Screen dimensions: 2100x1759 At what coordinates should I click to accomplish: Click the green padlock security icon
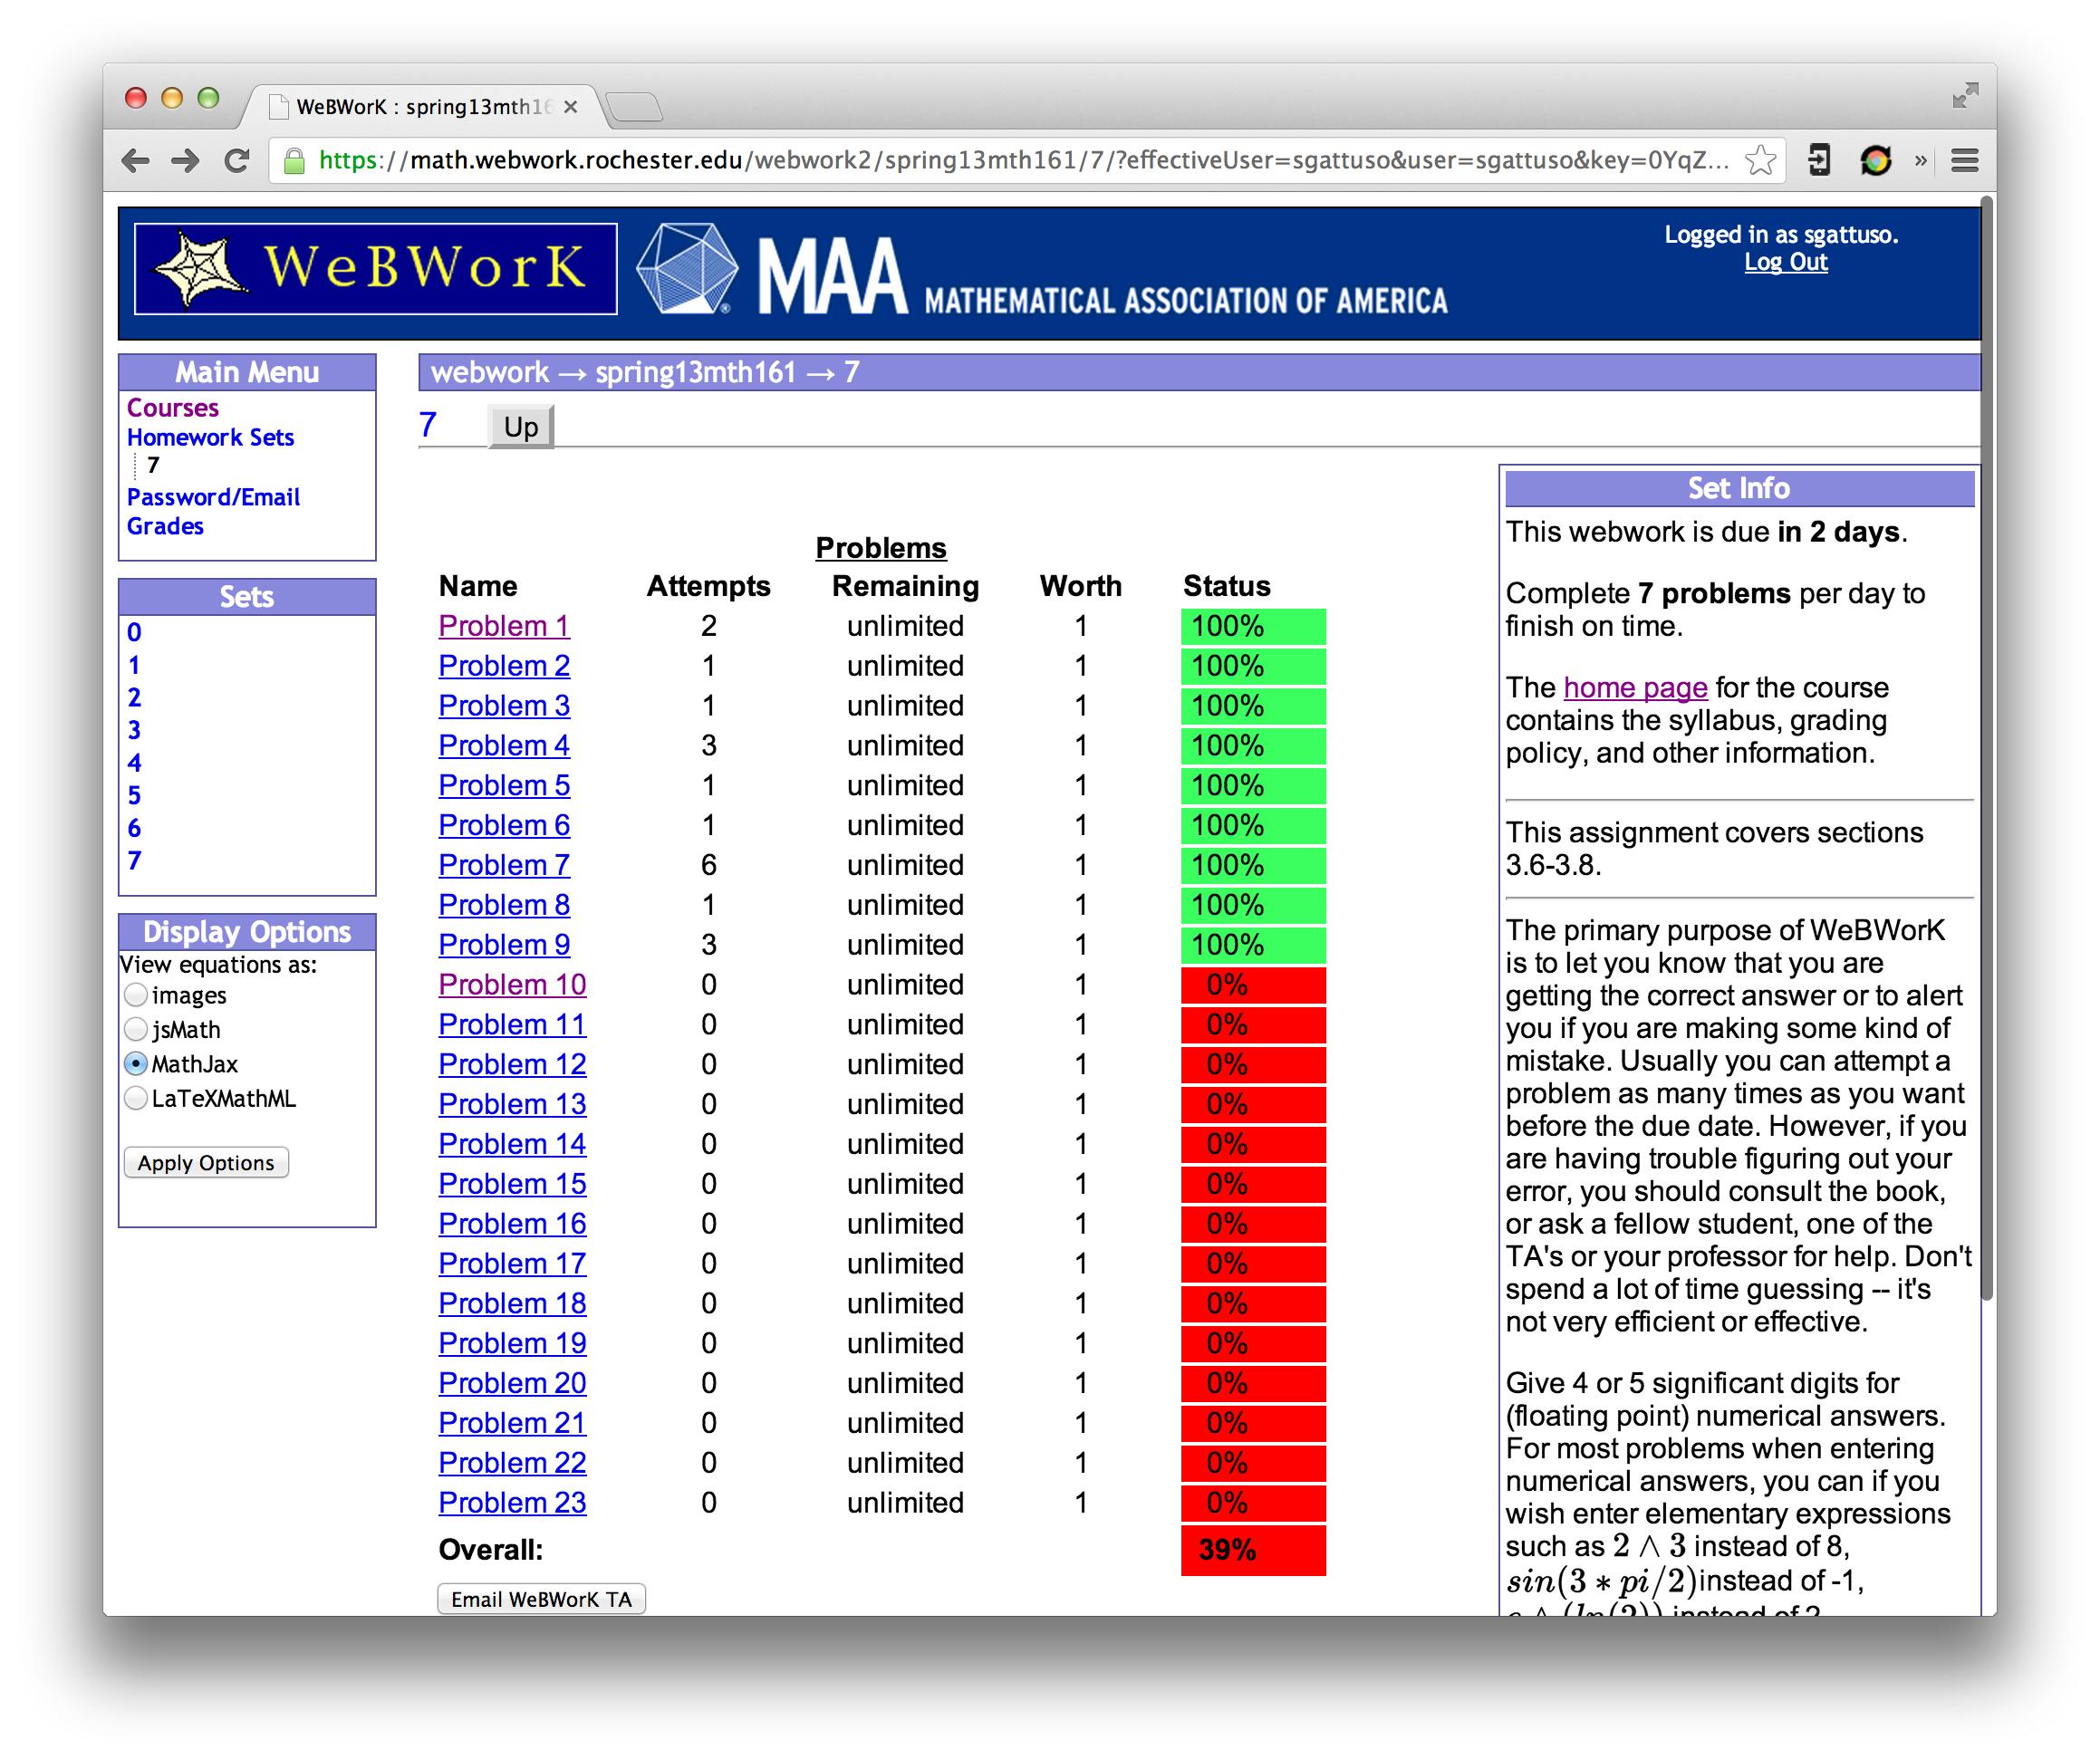294,160
